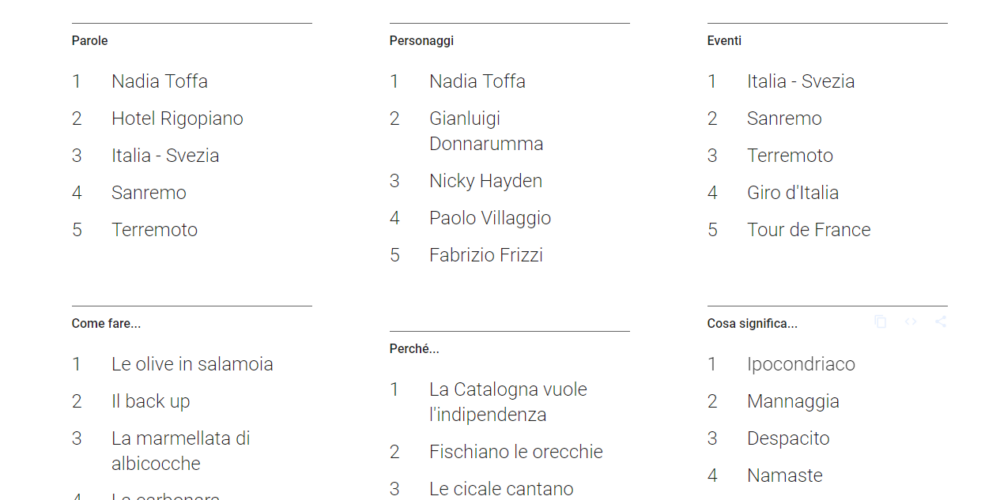Open Fabrizio Frizzi entry
This screenshot has height=500, width=1000.
(486, 255)
